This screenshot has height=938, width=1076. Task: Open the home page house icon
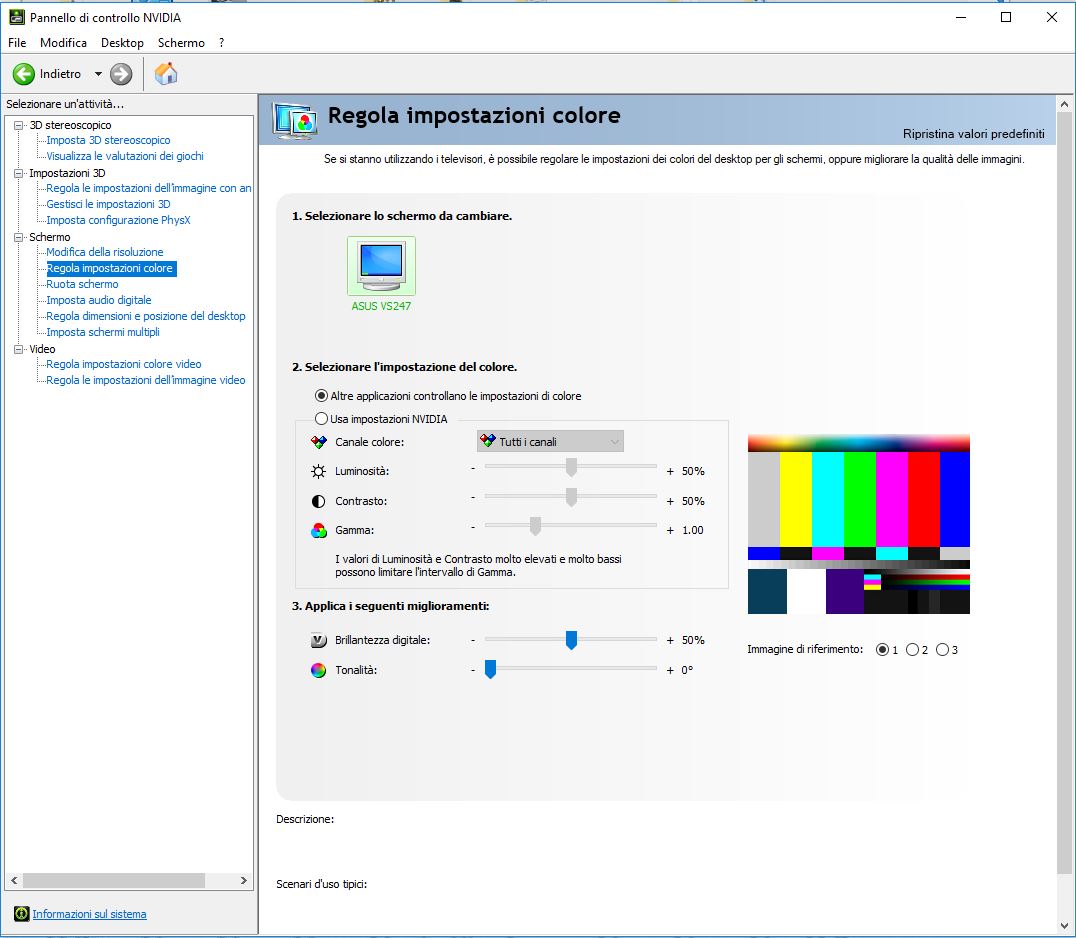(165, 73)
